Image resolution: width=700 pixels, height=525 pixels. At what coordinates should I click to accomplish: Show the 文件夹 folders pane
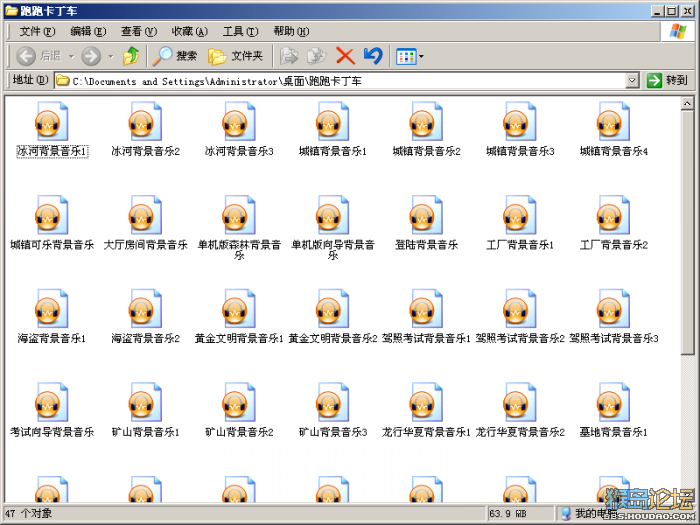click(x=235, y=56)
